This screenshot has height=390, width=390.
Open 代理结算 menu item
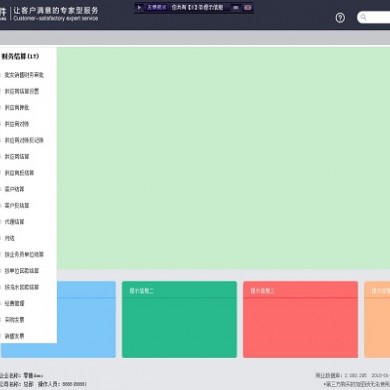coord(14,222)
